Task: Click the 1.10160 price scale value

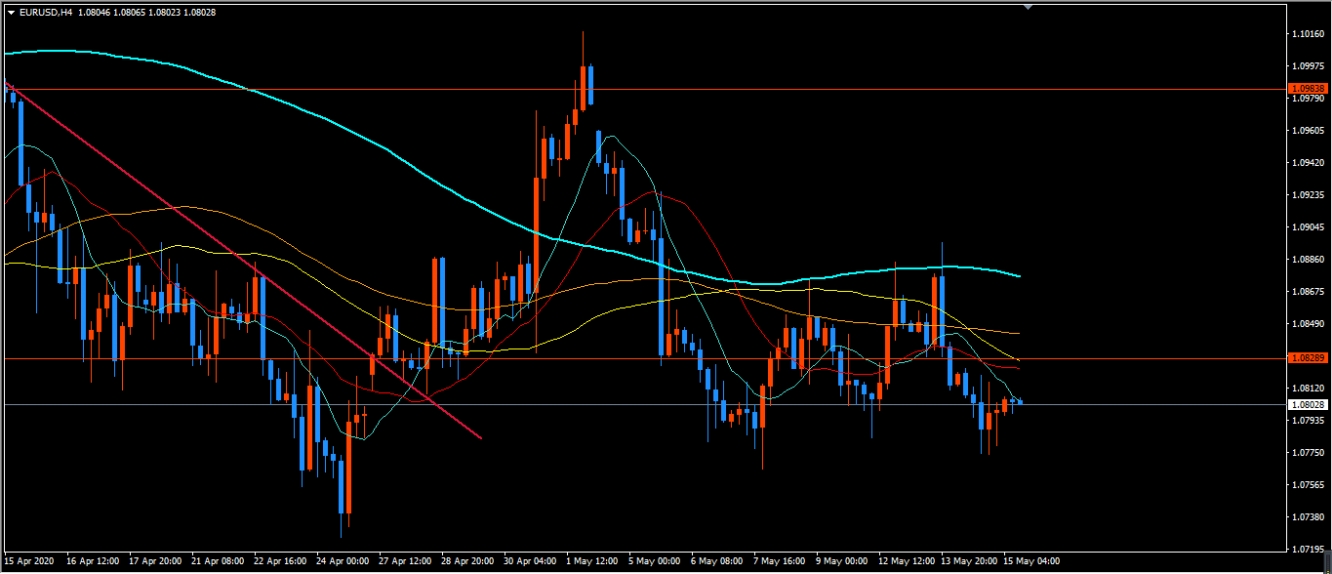Action: pos(1308,33)
